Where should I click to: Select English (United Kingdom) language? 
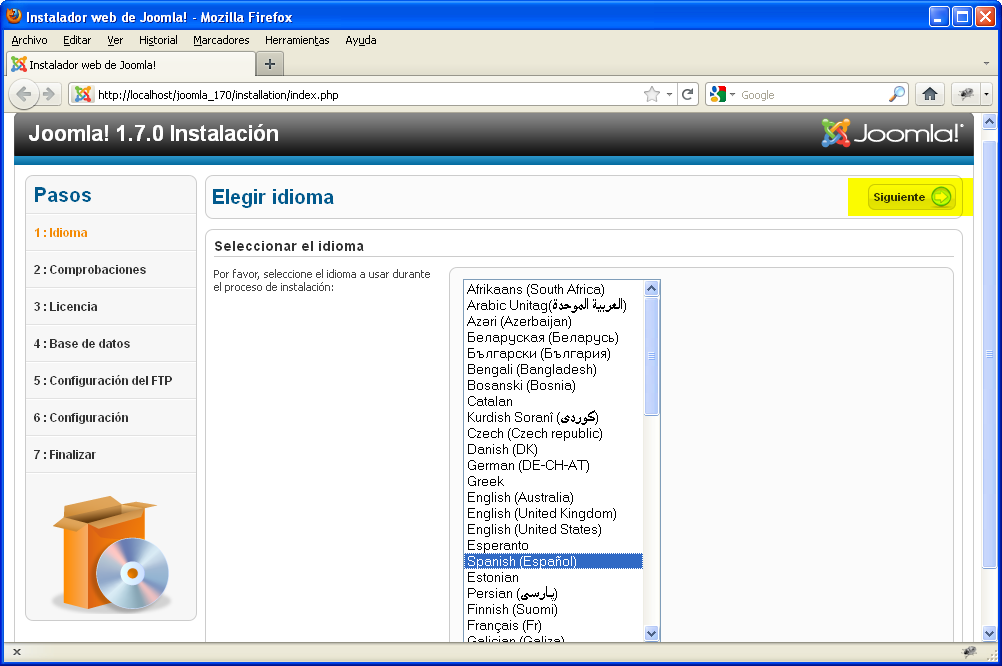(x=553, y=513)
